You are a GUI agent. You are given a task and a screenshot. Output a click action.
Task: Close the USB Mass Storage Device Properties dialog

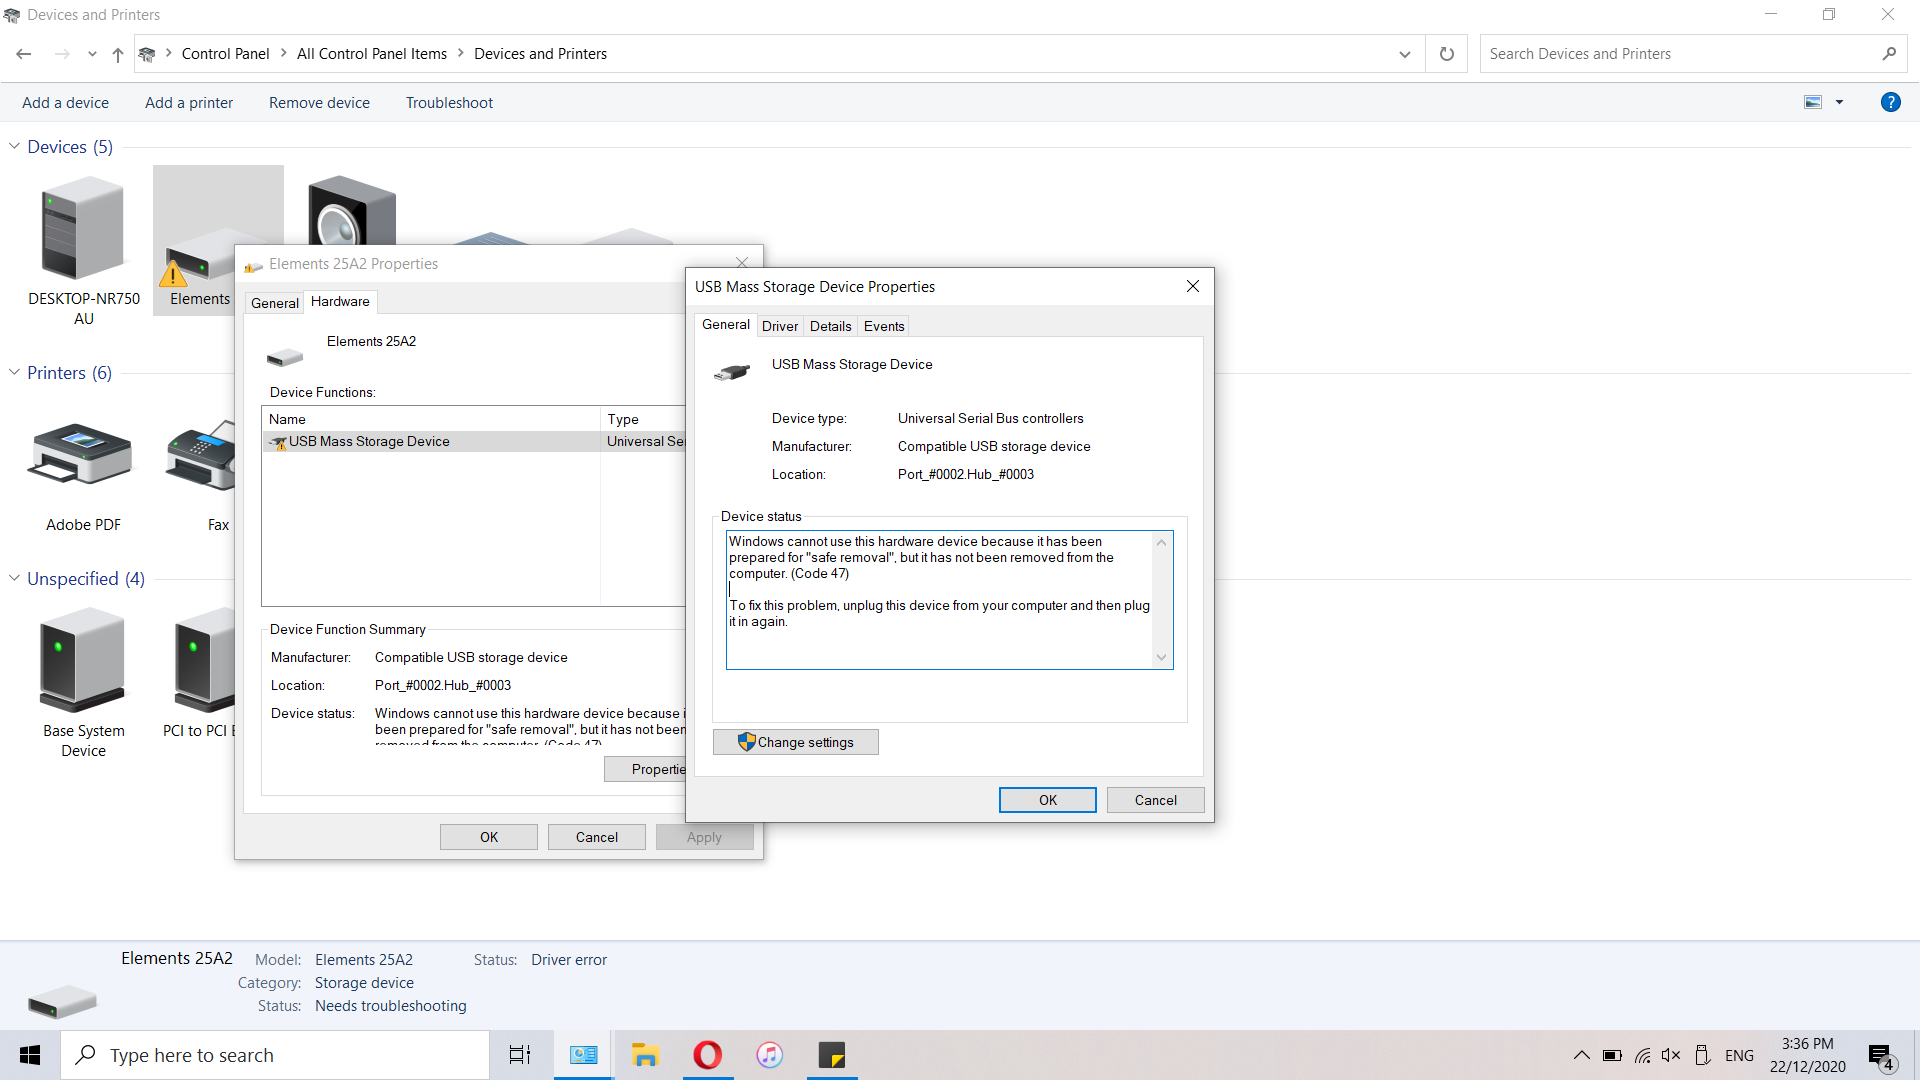click(x=1192, y=286)
